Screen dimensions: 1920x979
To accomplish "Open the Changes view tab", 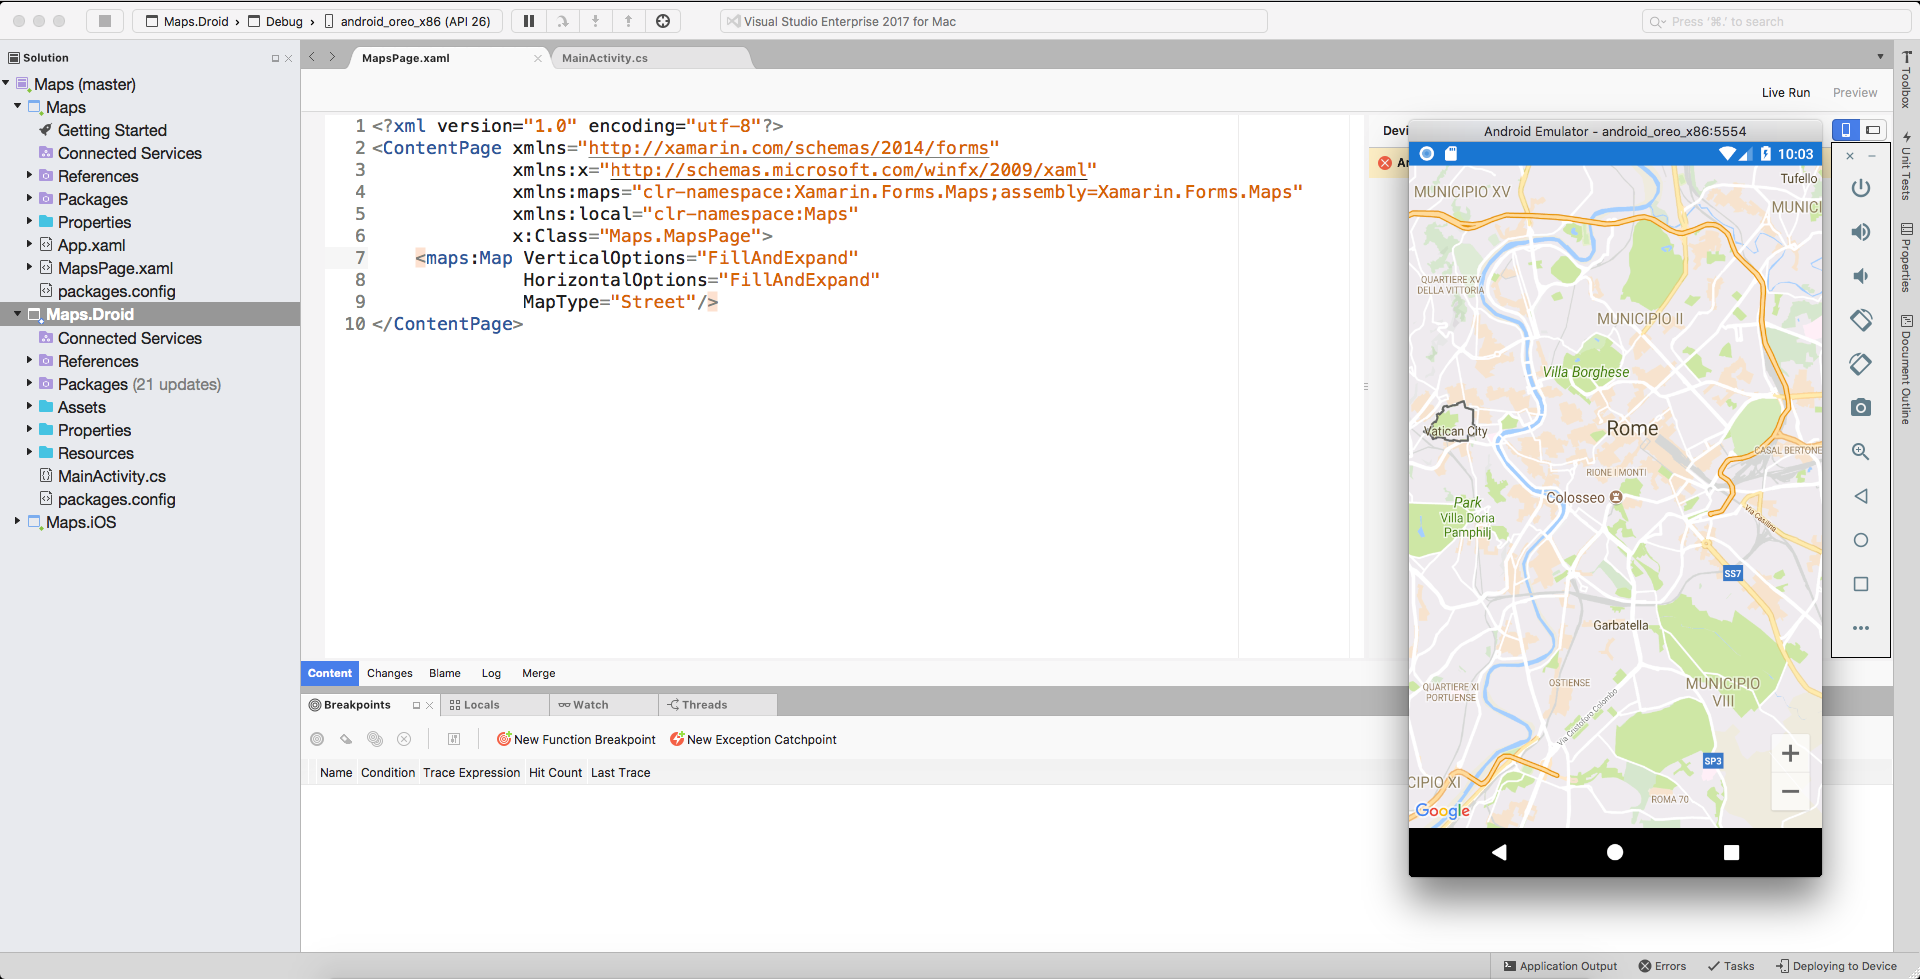I will [389, 673].
